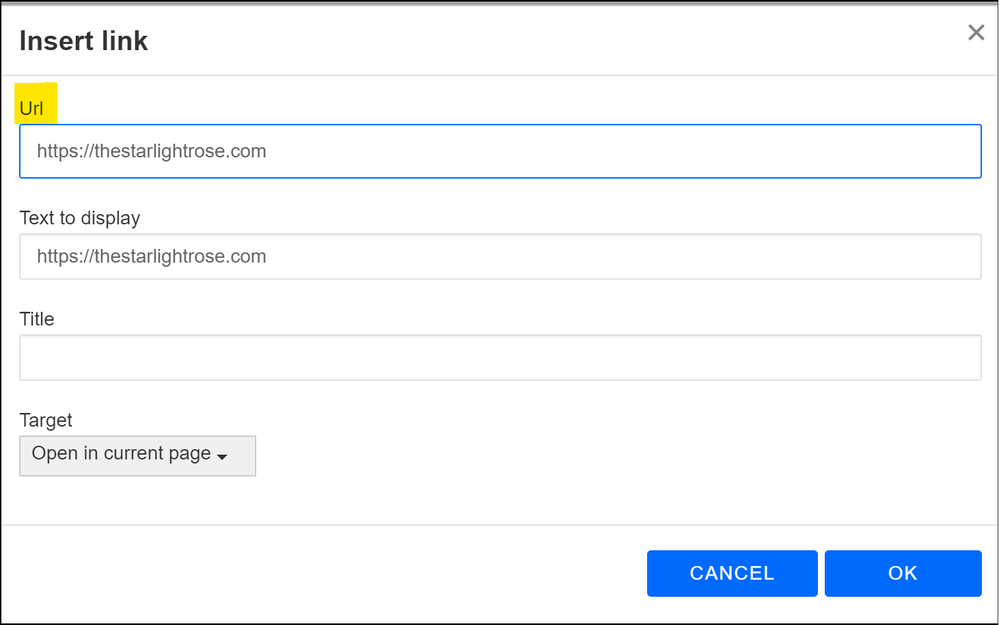Screen dimensions: 999x625
Task: Click the Title field label
Action: pyautogui.click(x=37, y=319)
